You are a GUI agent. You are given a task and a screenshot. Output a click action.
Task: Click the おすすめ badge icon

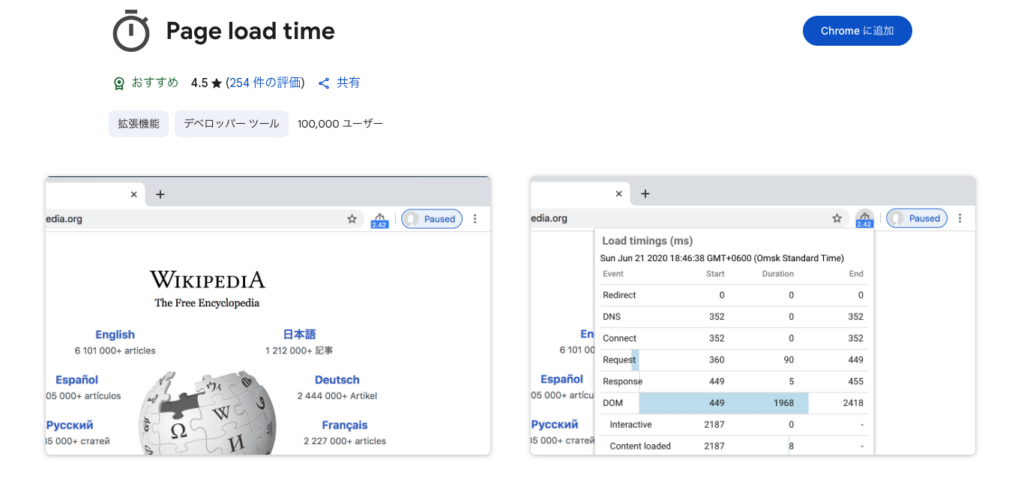[x=119, y=83]
